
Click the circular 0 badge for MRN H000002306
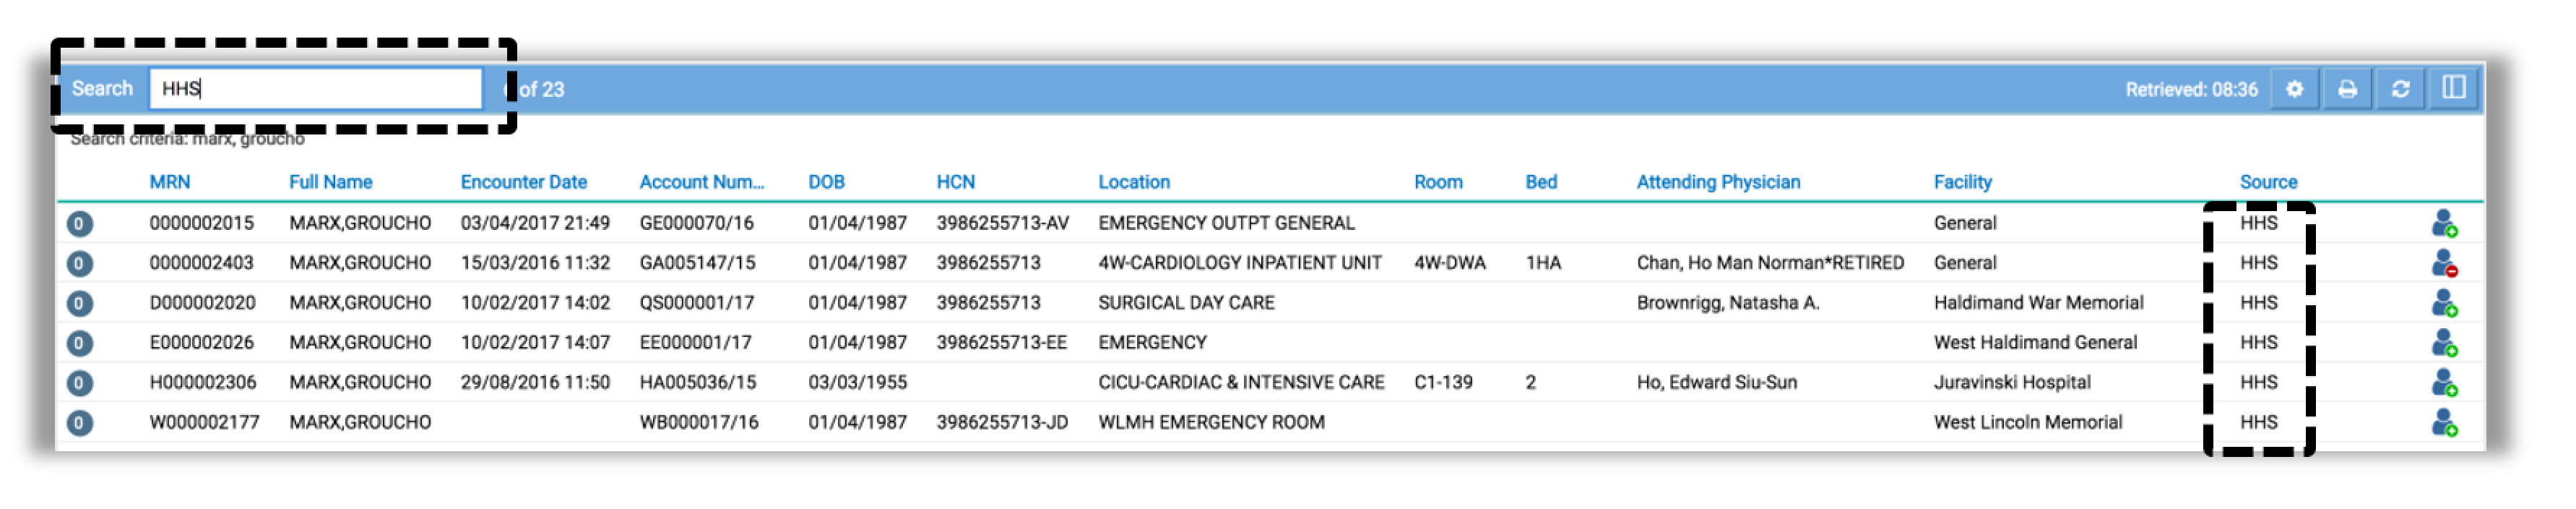[x=80, y=383]
